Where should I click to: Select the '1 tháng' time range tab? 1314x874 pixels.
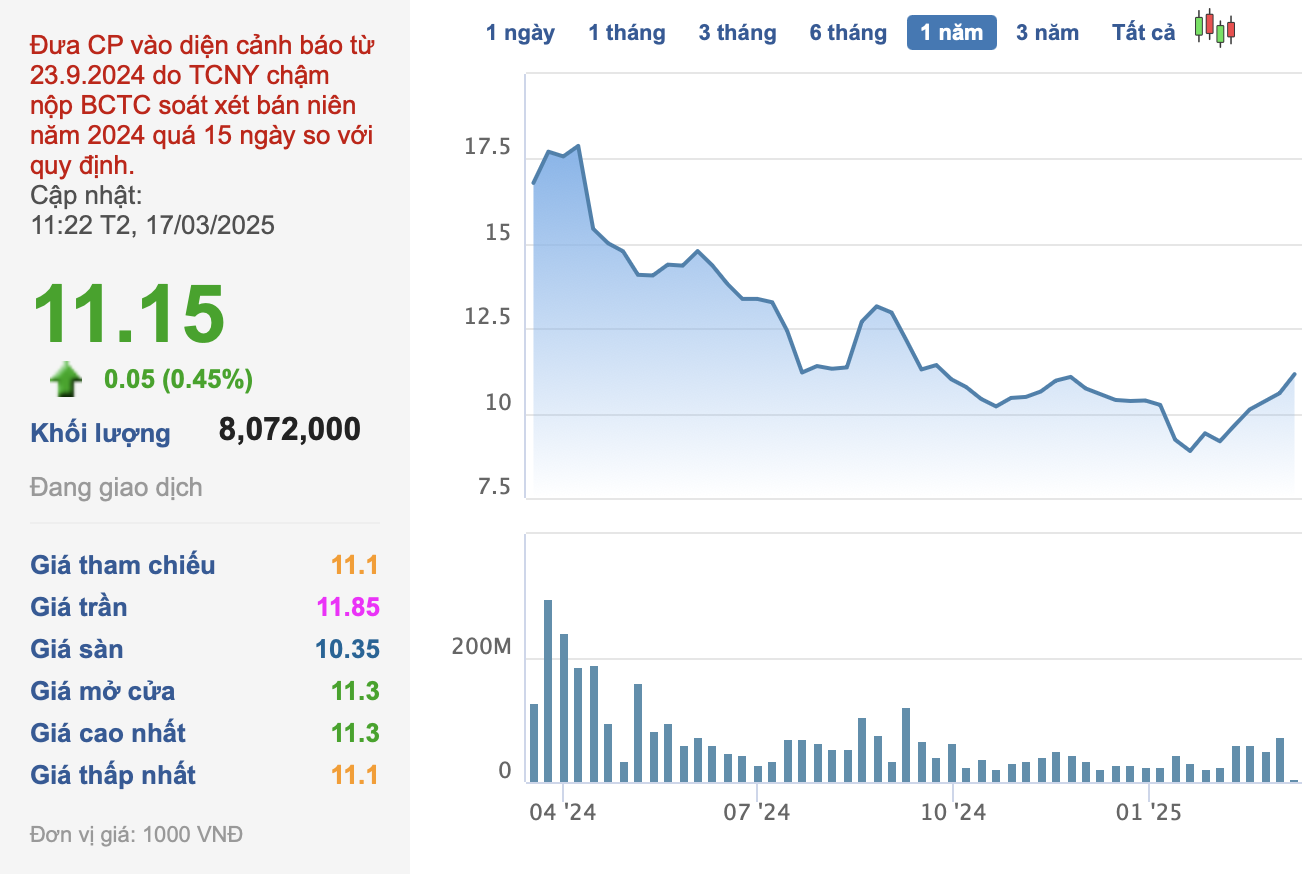(627, 33)
